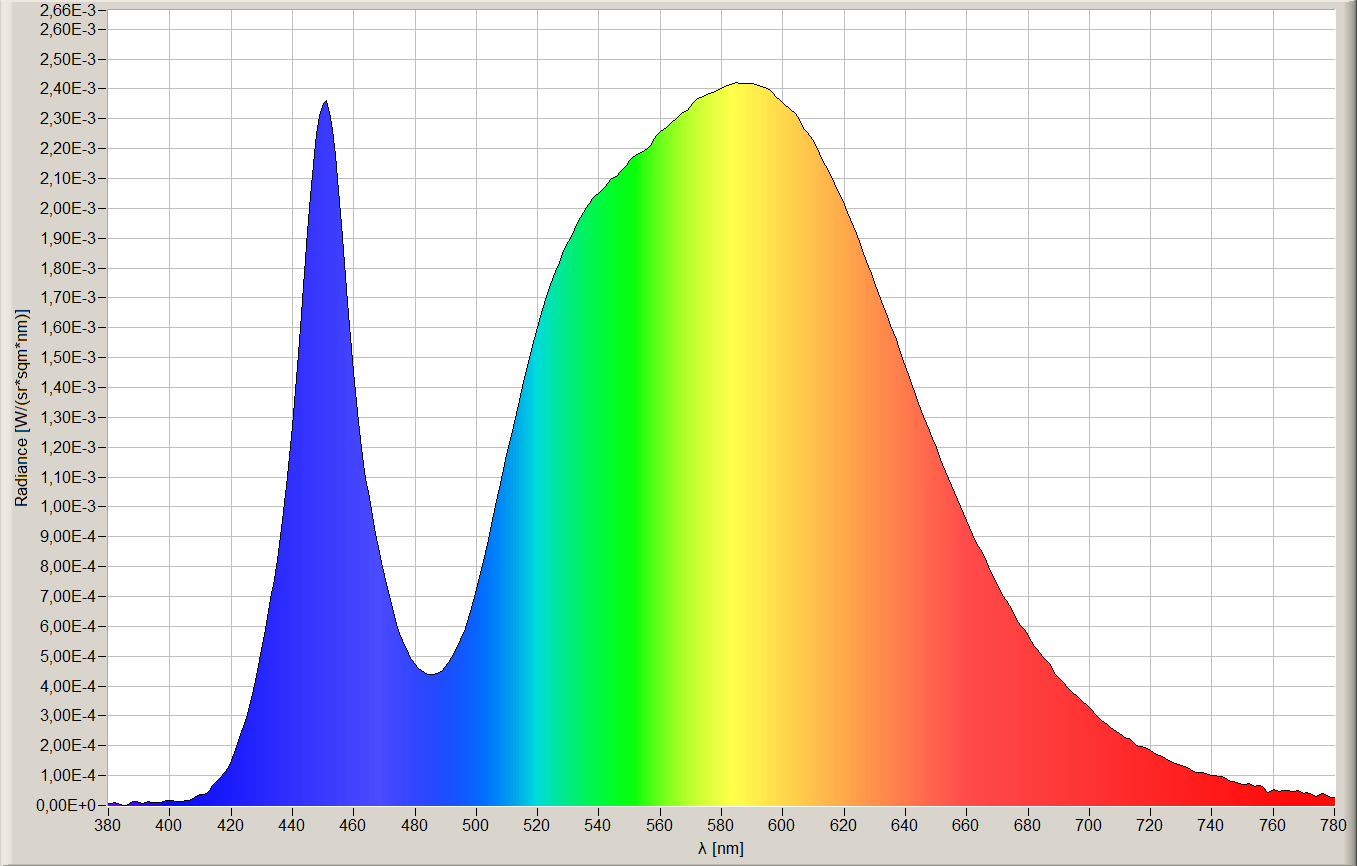Click the blue peak at 450 nm
Image resolution: width=1357 pixels, height=866 pixels.
325,103
